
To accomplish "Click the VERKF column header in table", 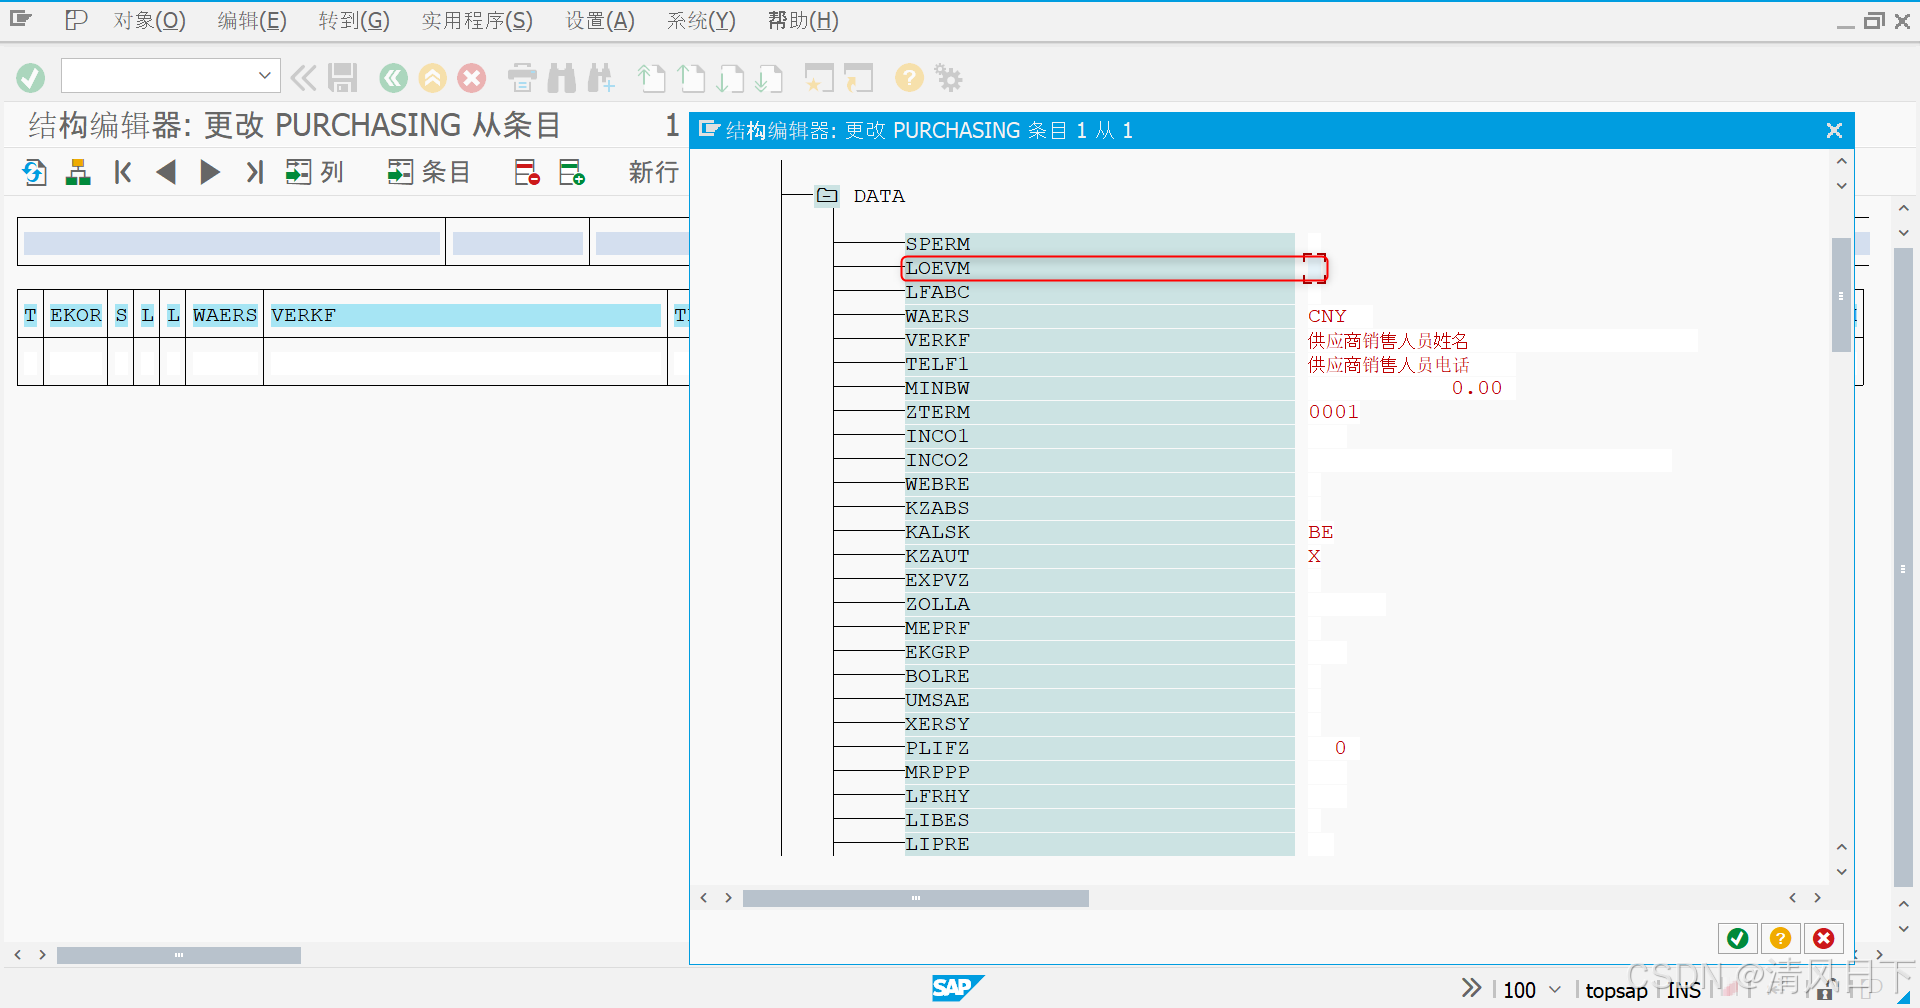I will point(465,315).
